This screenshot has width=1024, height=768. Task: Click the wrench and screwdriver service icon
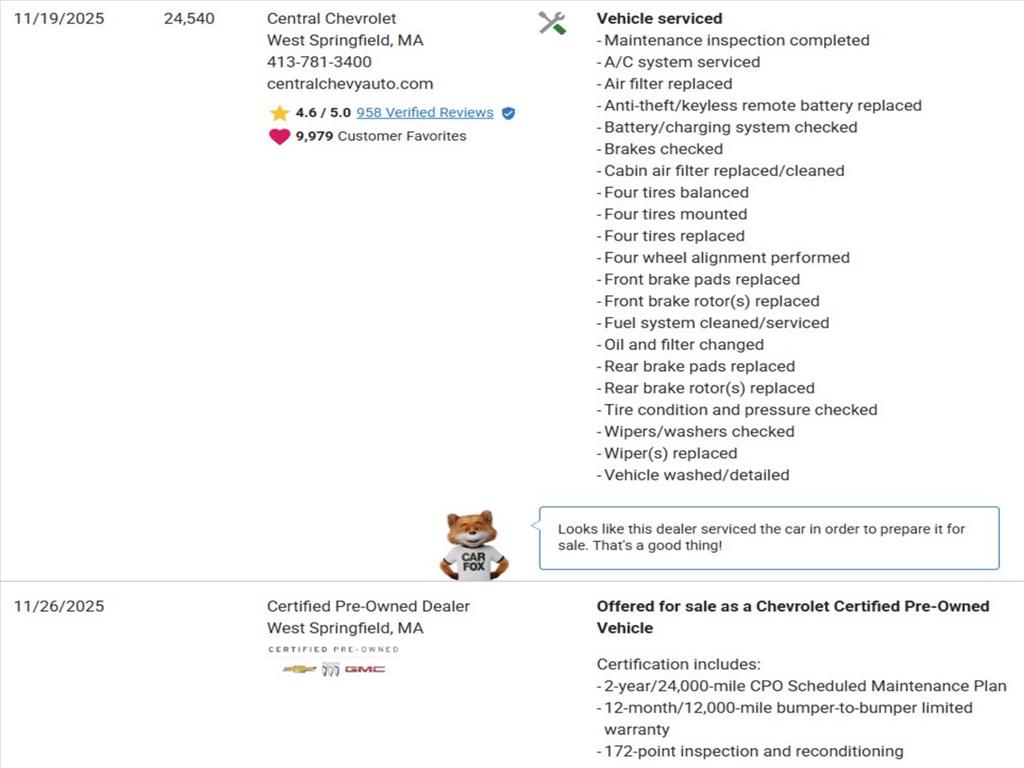click(x=552, y=23)
